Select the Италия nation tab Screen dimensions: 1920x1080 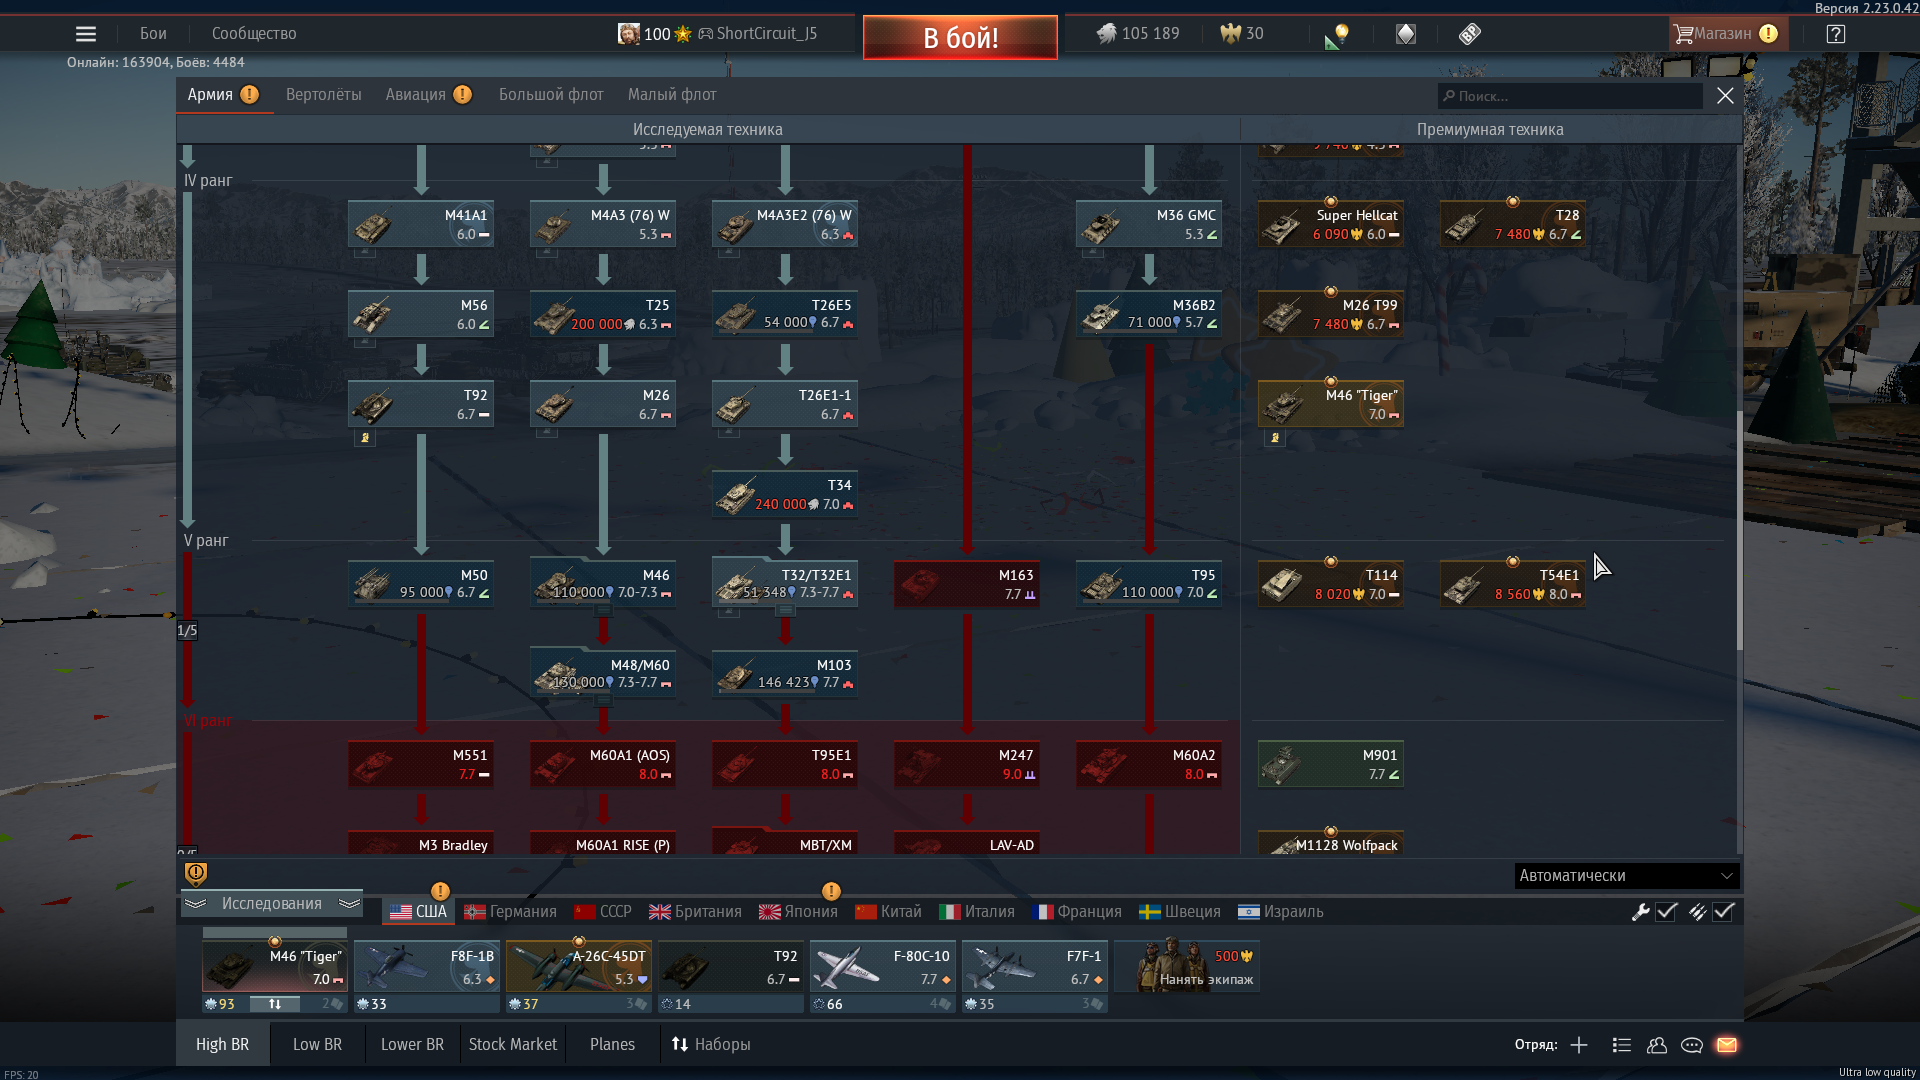[977, 912]
